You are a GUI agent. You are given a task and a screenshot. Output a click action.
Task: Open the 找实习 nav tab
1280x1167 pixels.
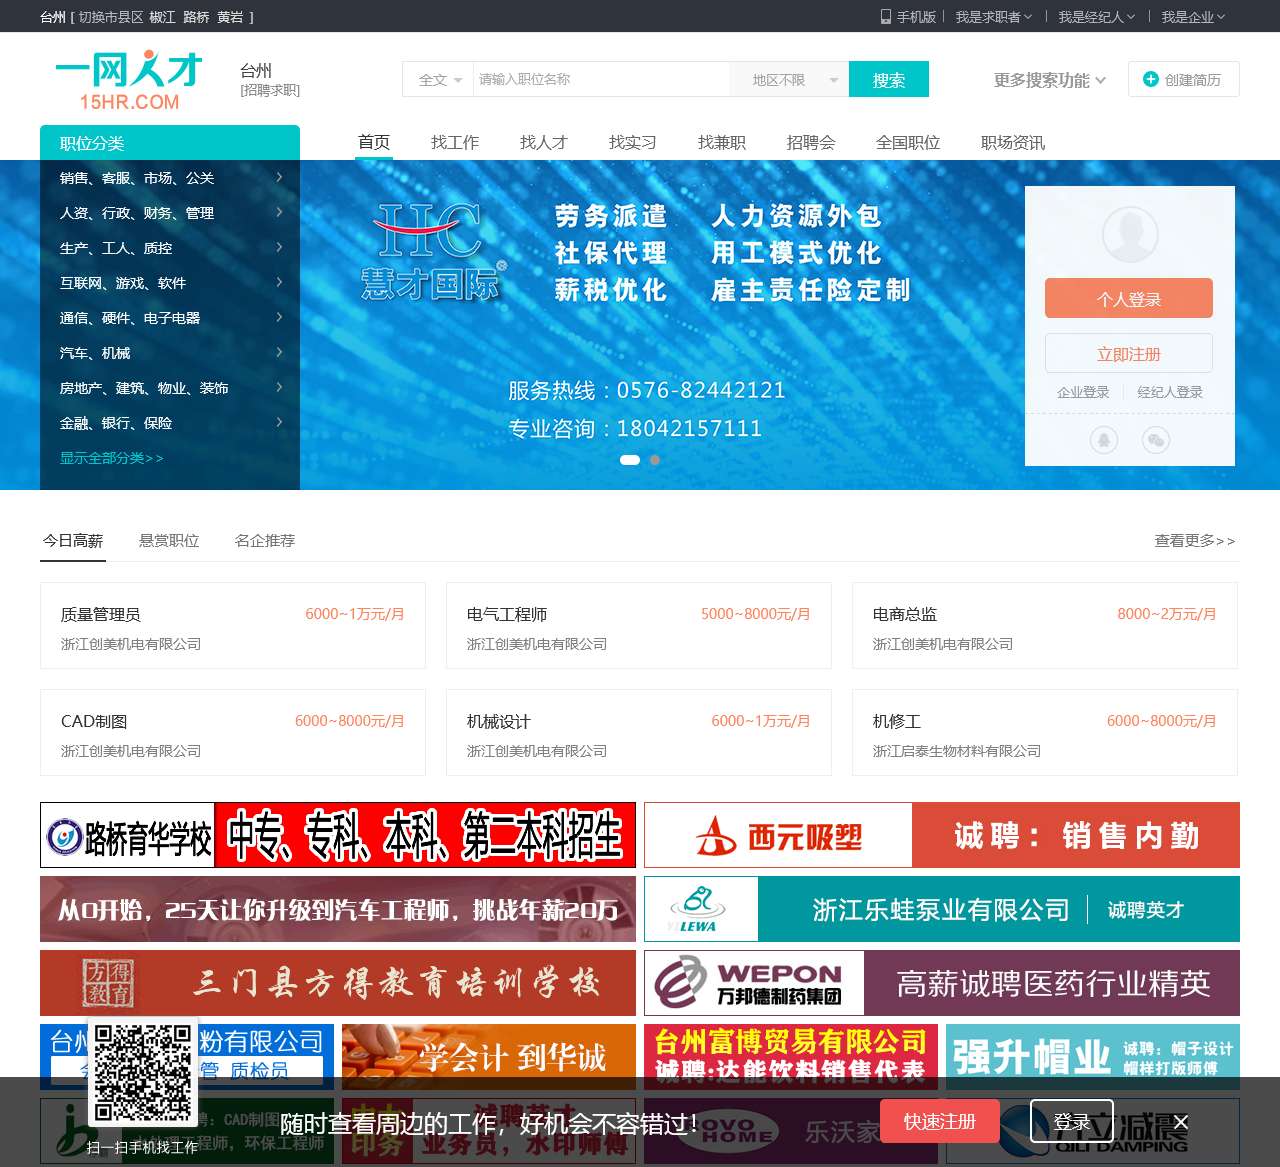(x=633, y=142)
